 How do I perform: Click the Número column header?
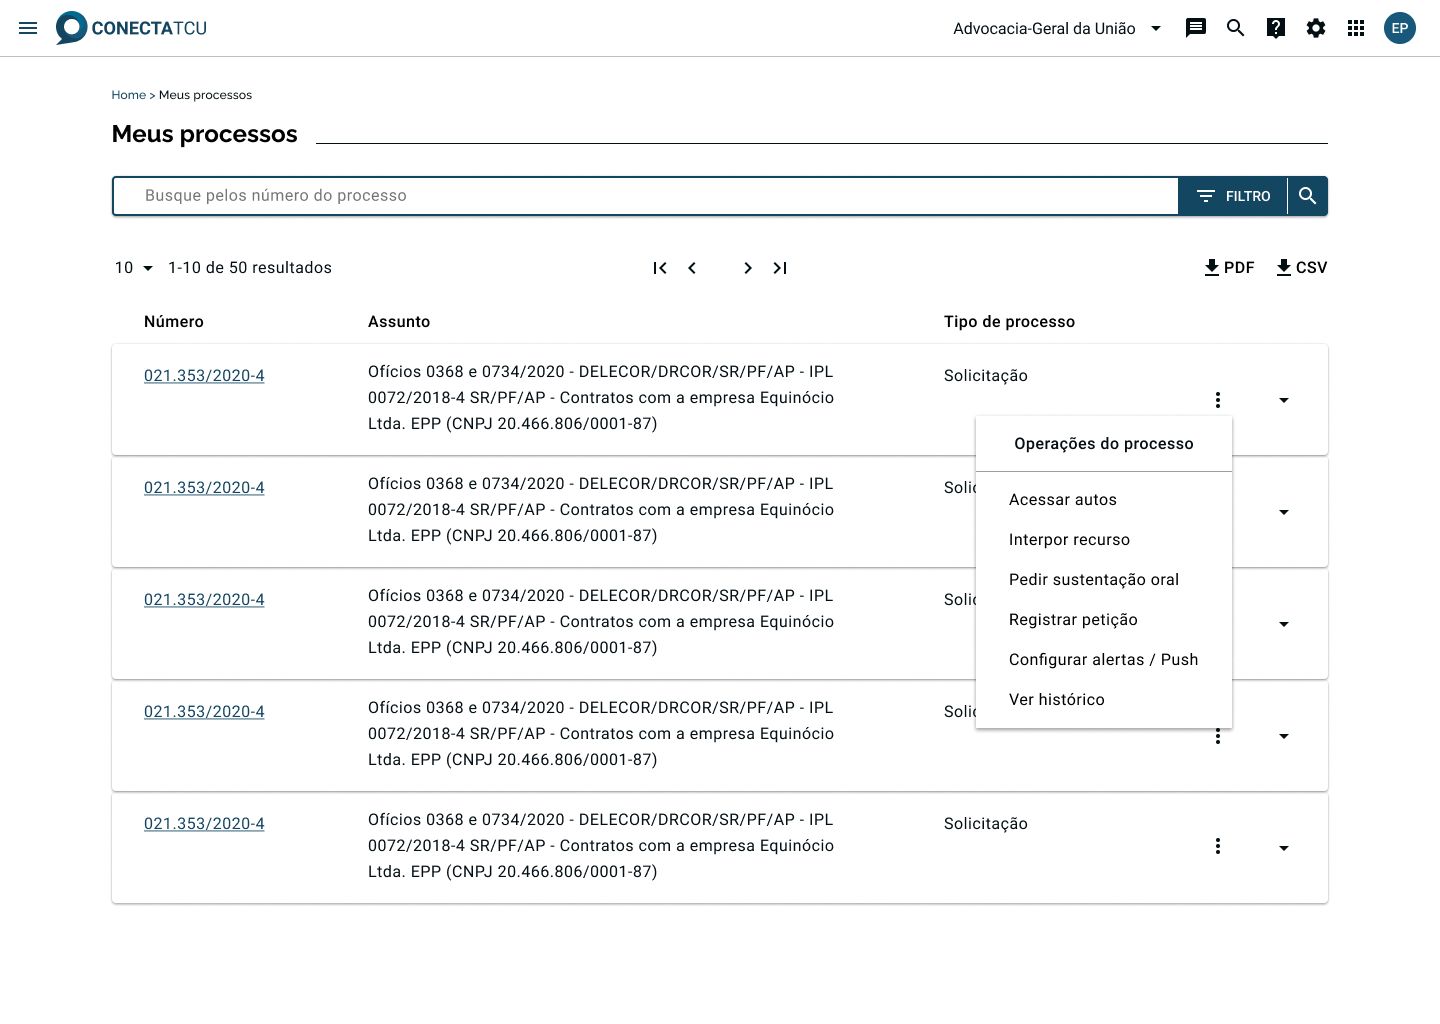174,322
